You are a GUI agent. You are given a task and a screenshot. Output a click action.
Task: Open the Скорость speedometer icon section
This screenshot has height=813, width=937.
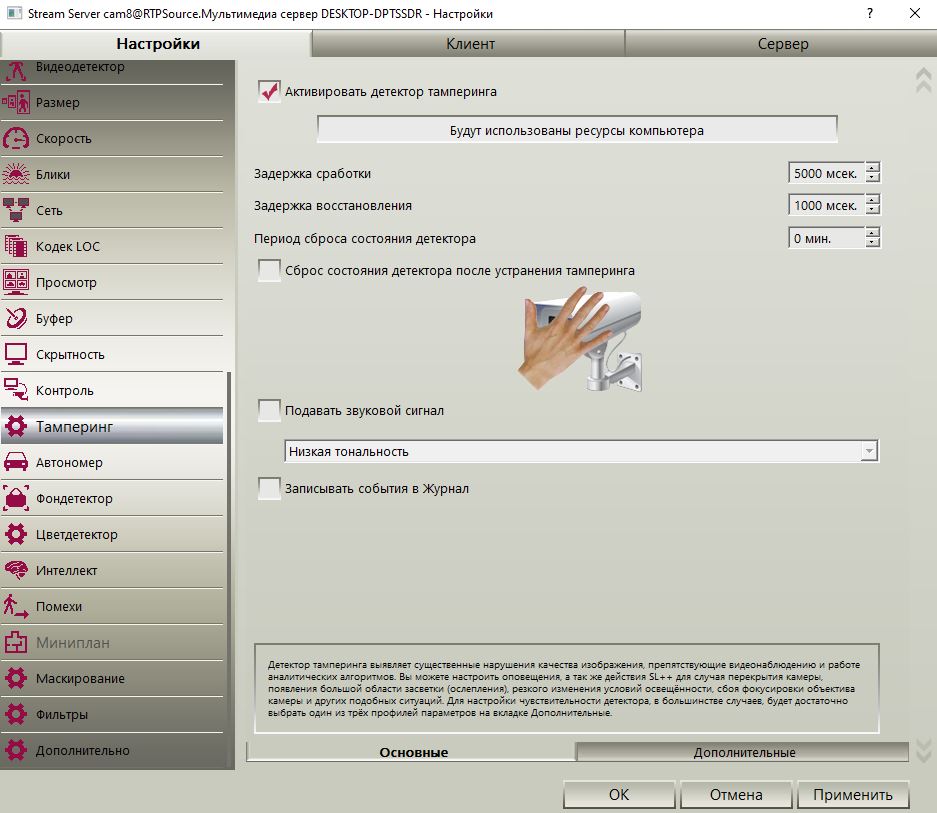coord(16,139)
